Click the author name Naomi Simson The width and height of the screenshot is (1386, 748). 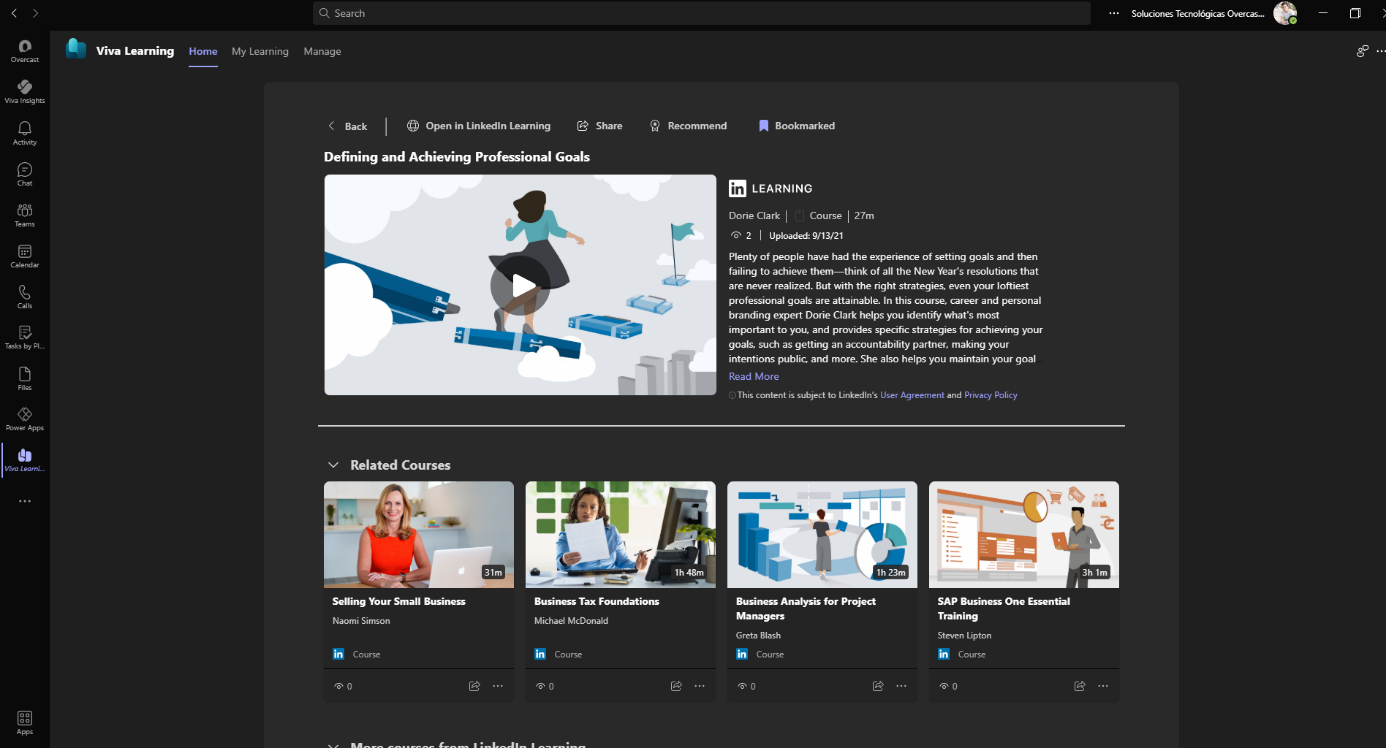point(361,621)
